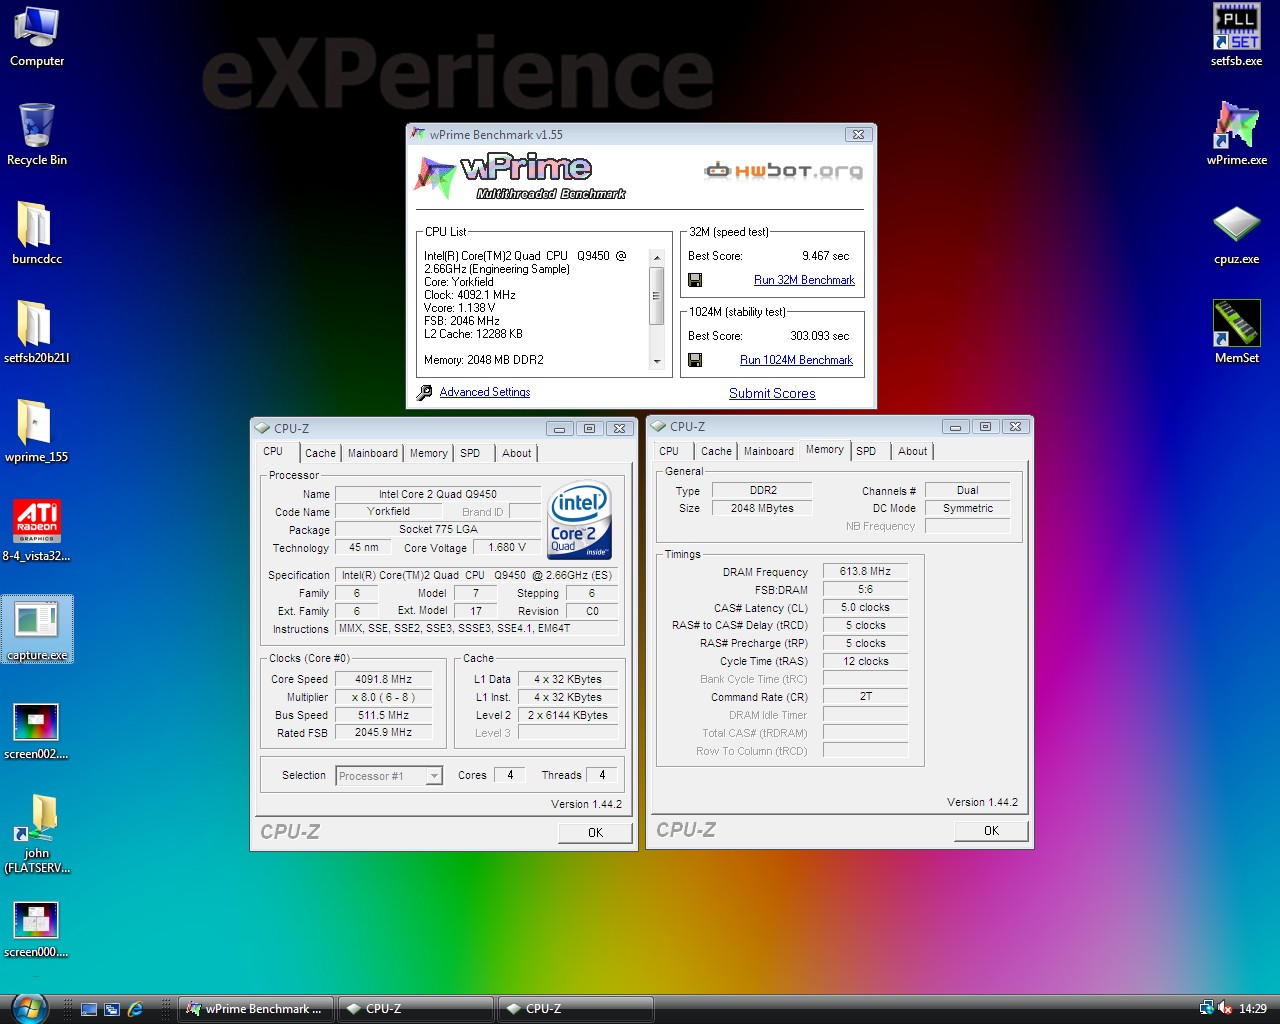Click the DRAM Frequency 613.8 MHz field
This screenshot has height=1024, width=1280.
(x=865, y=571)
